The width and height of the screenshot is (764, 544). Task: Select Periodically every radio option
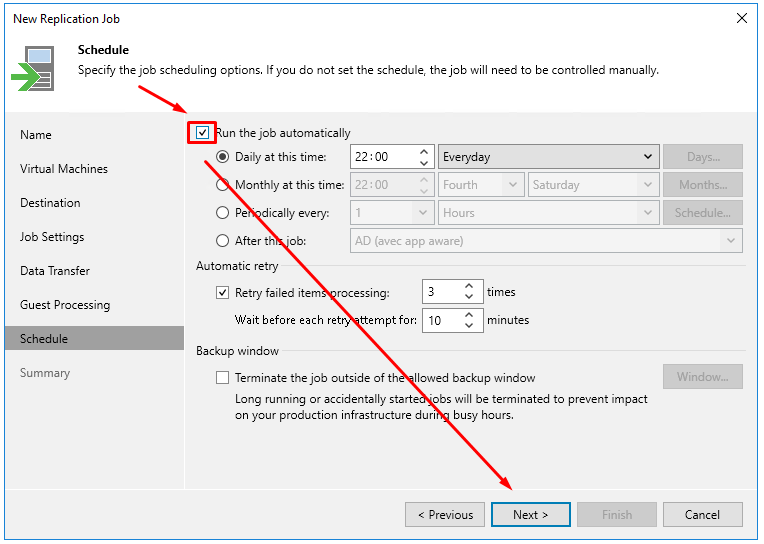pyautogui.click(x=222, y=213)
